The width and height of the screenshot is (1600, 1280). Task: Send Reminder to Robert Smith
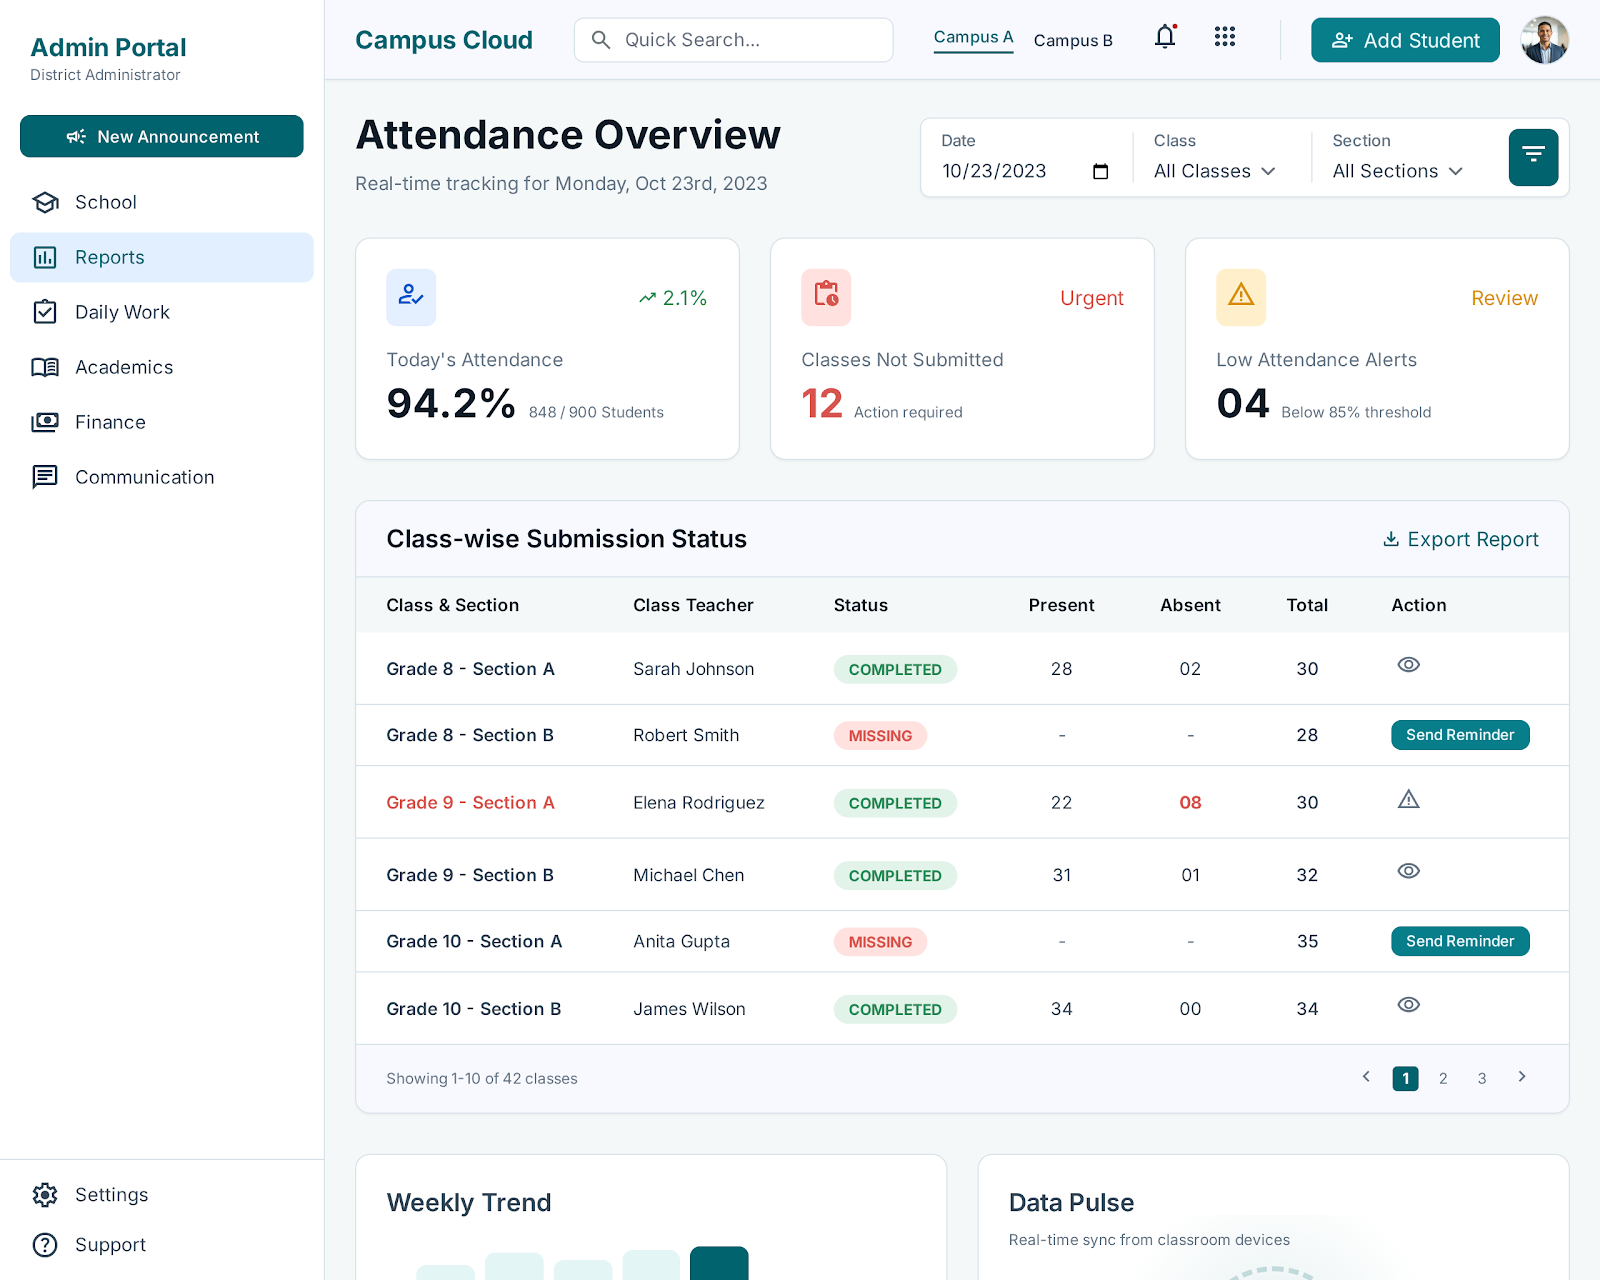click(x=1460, y=735)
